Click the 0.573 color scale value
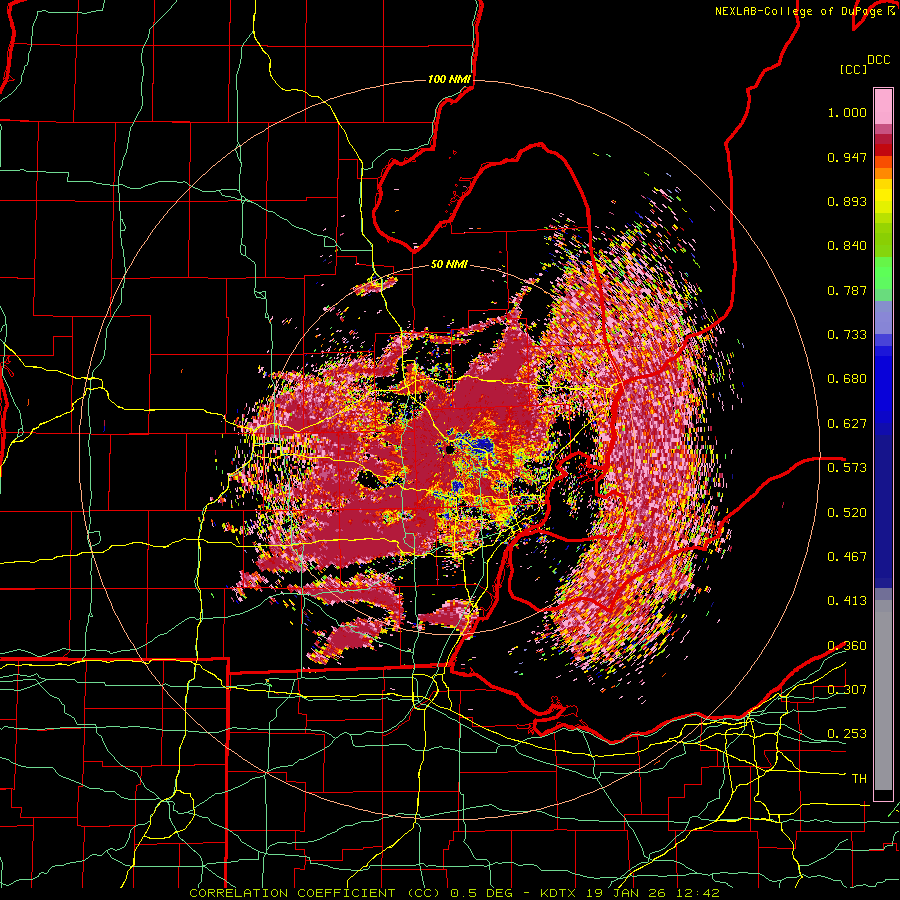Image resolution: width=900 pixels, height=900 pixels. coord(847,468)
